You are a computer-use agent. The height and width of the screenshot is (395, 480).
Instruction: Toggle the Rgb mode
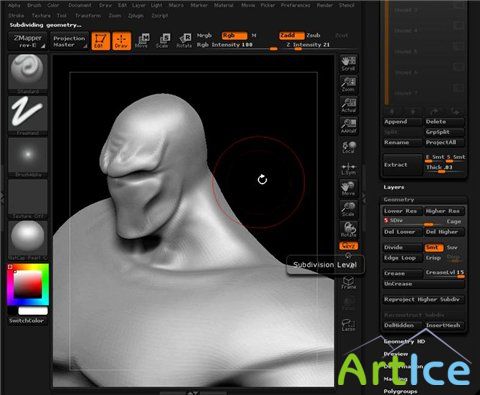234,36
